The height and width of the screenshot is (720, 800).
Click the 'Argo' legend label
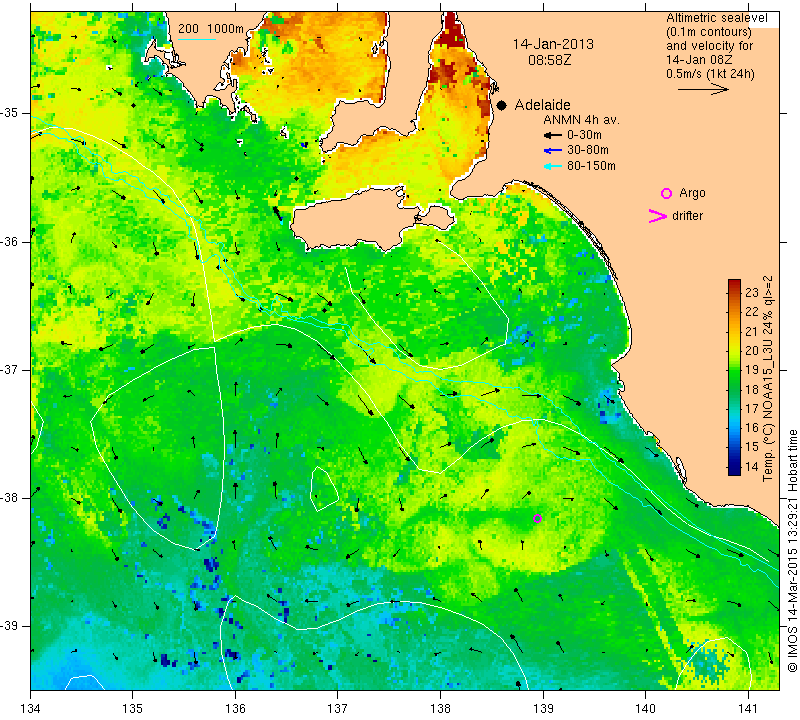(692, 193)
